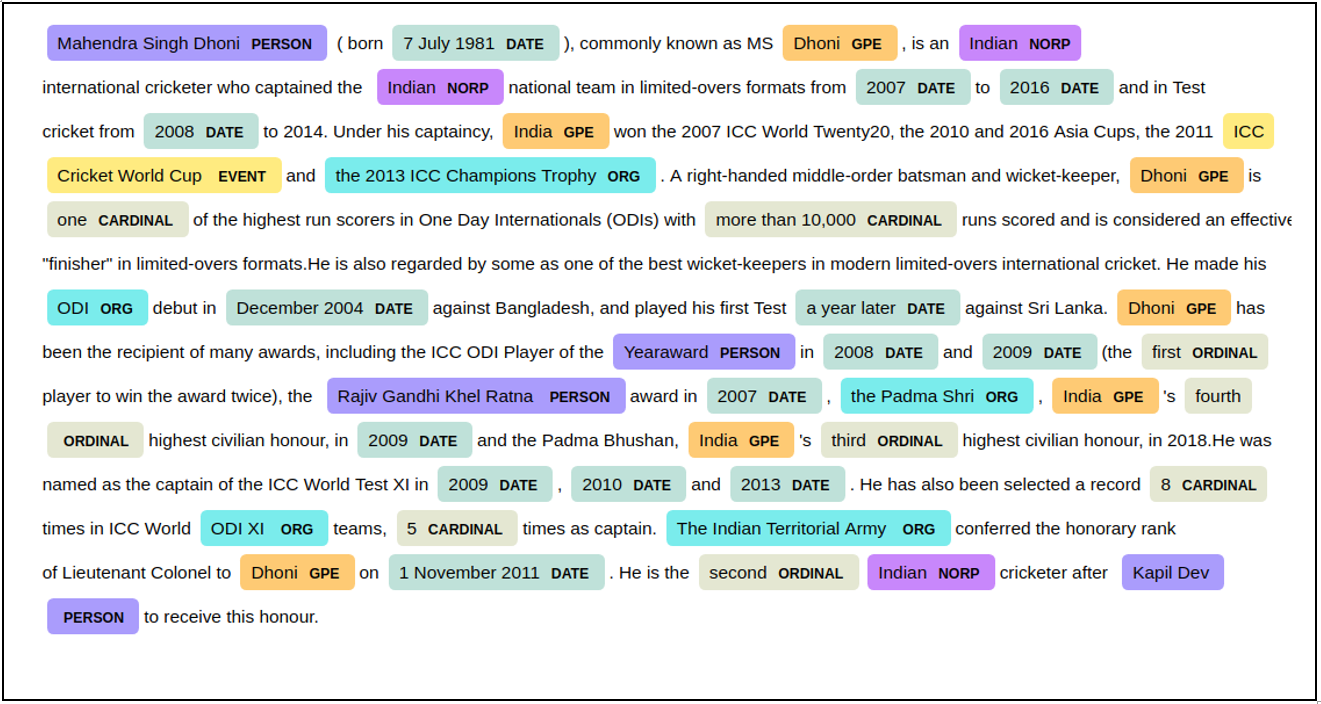Click the 'first' ORDINAL entity

pyautogui.click(x=1204, y=352)
